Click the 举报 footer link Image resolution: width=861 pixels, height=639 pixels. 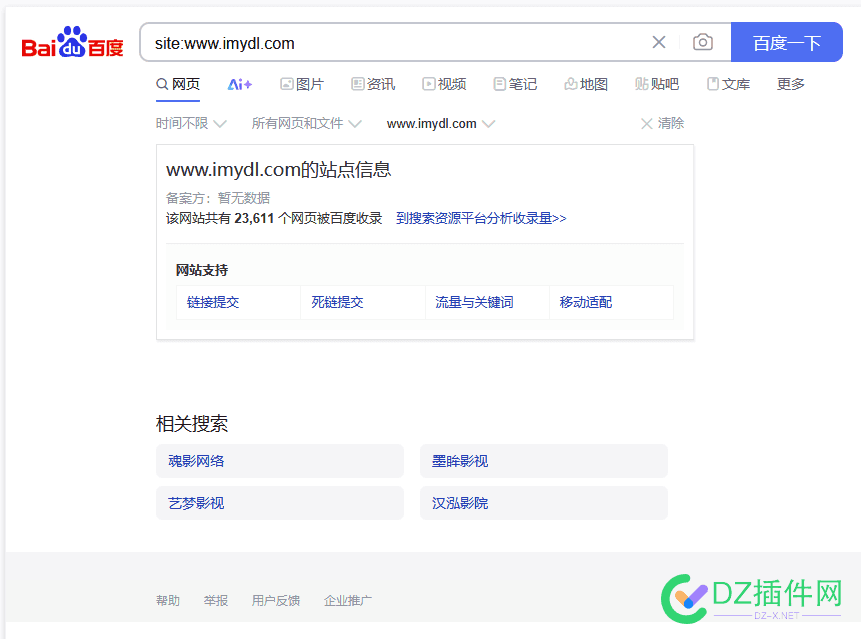(216, 601)
